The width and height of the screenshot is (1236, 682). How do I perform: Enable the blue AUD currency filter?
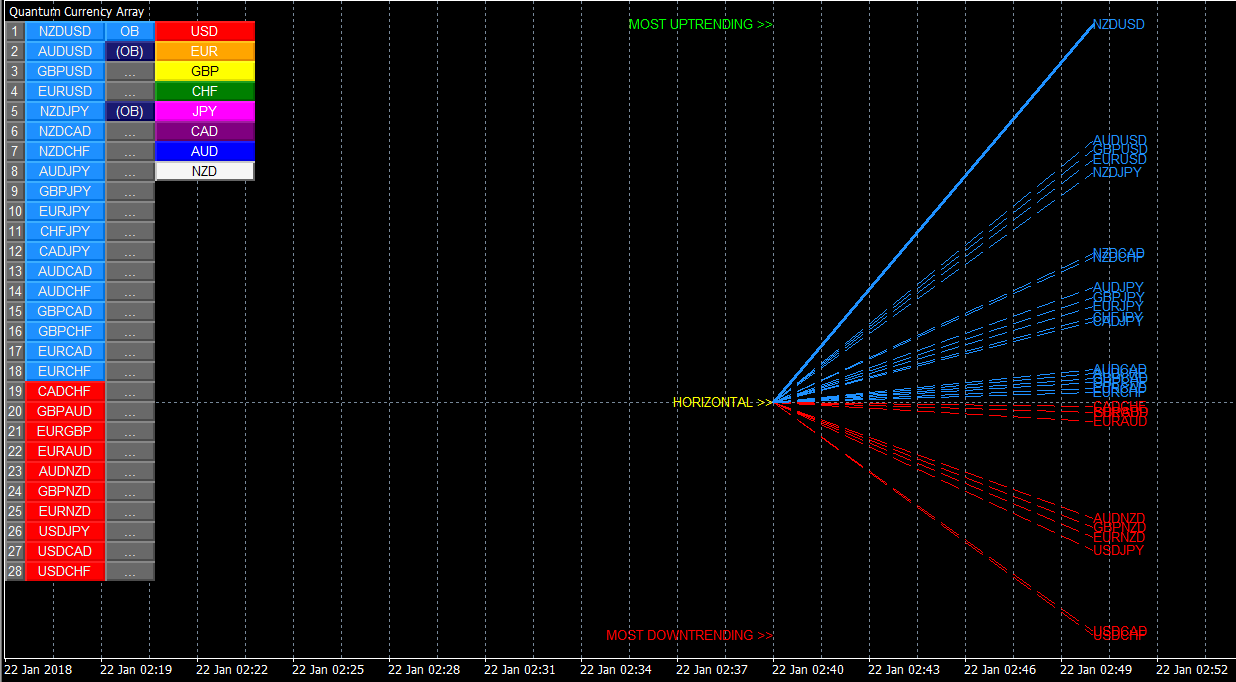205,151
